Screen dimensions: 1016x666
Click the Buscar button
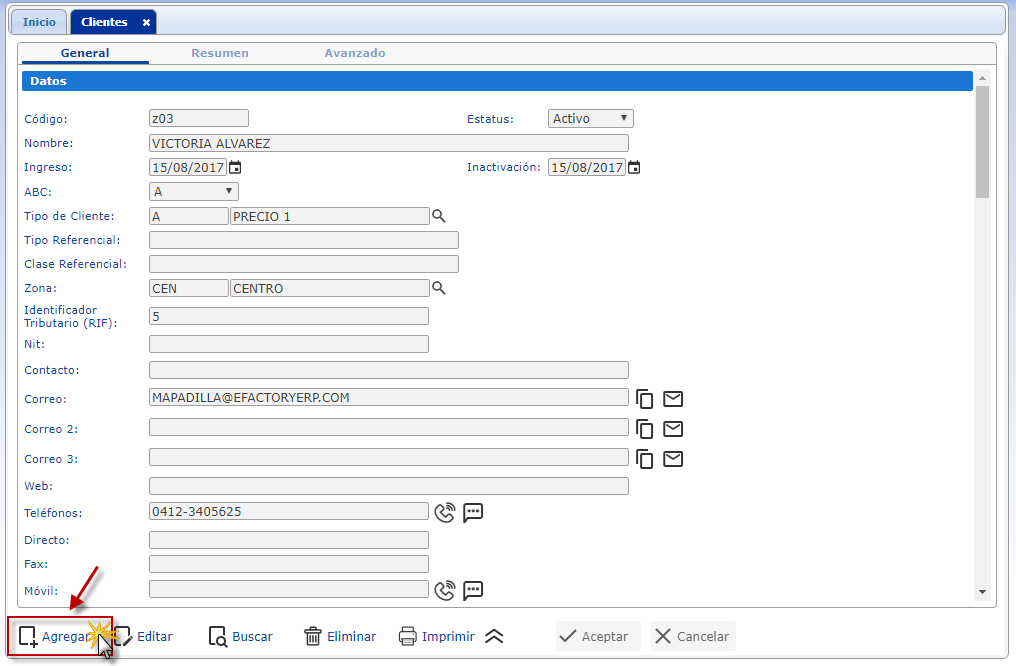tap(241, 636)
